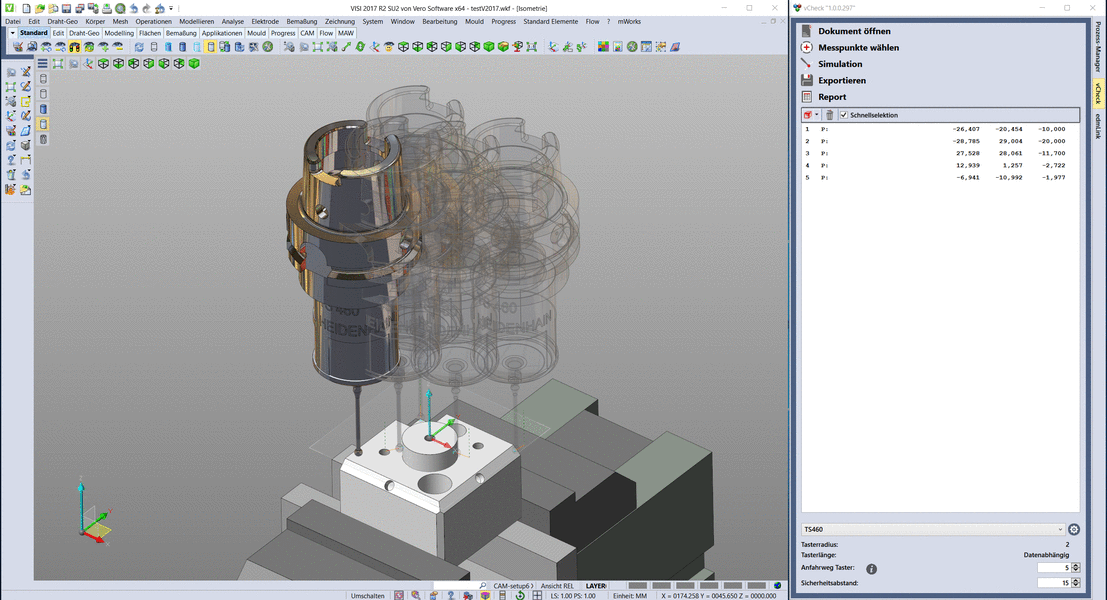Viewport: 1107px width, 600px height.
Task: Click the settings gear next to the TS460 dropdown
Action: pyautogui.click(x=1074, y=529)
